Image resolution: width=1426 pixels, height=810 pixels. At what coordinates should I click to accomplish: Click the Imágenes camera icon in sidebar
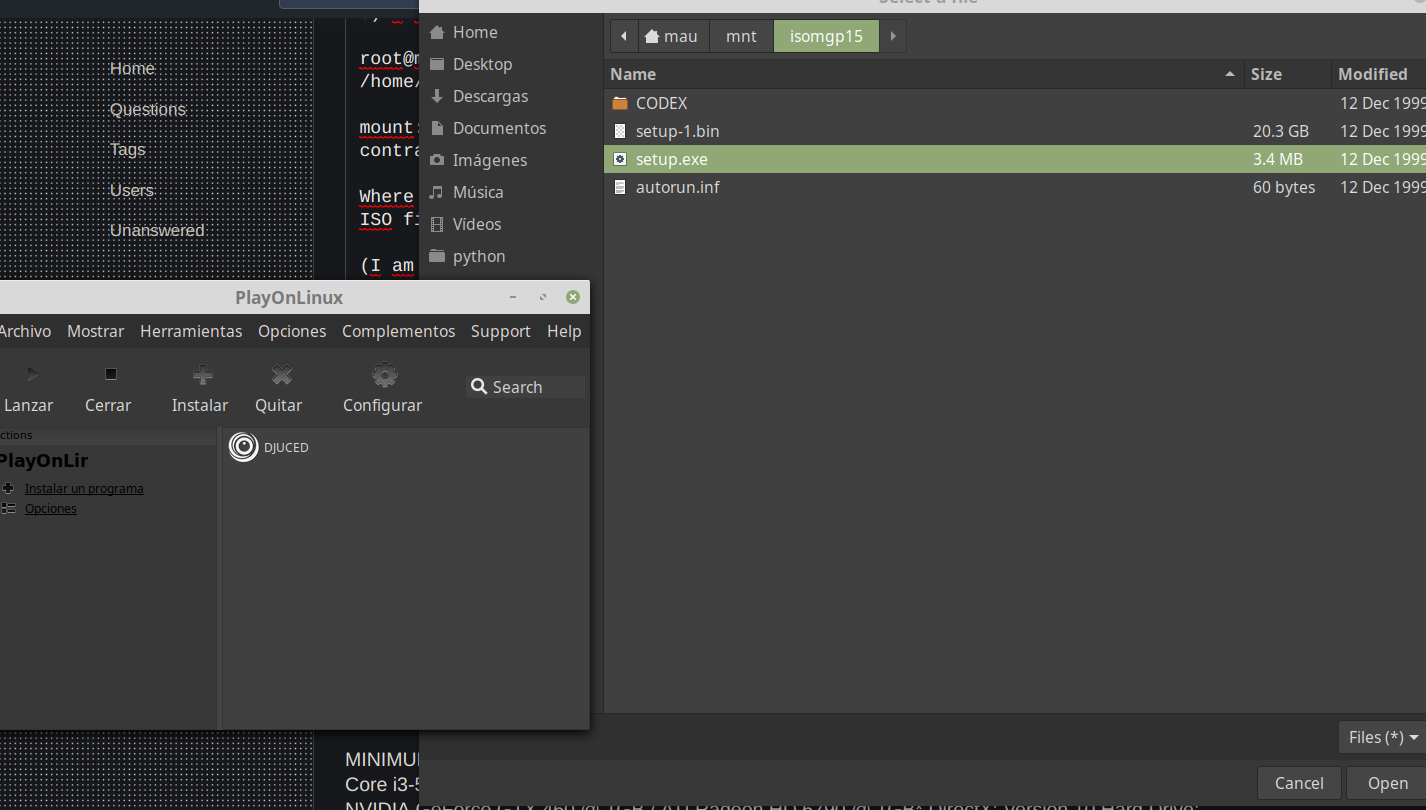point(437,160)
